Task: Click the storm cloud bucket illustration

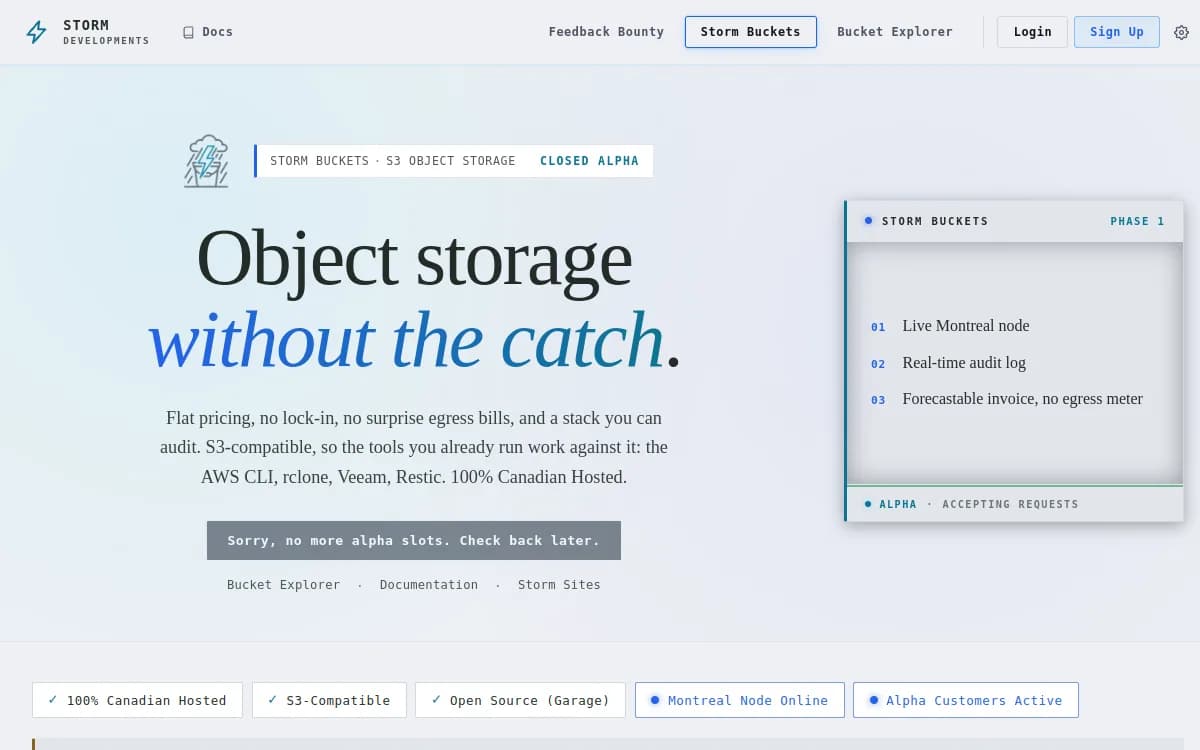Action: 207,161
